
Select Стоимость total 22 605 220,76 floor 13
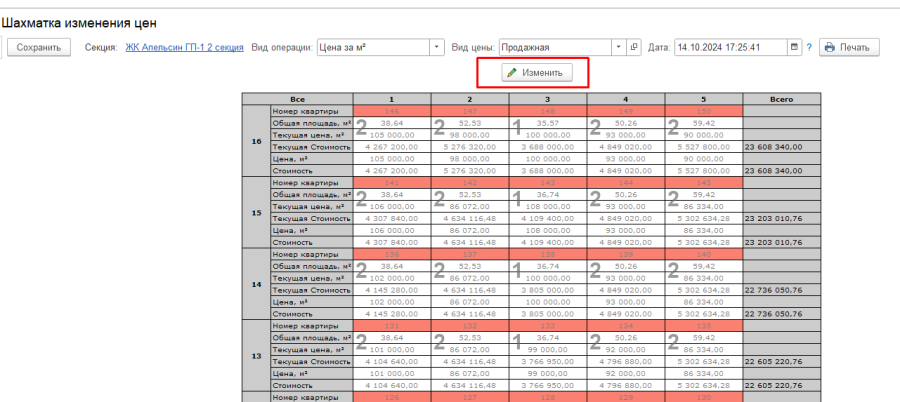pos(782,385)
